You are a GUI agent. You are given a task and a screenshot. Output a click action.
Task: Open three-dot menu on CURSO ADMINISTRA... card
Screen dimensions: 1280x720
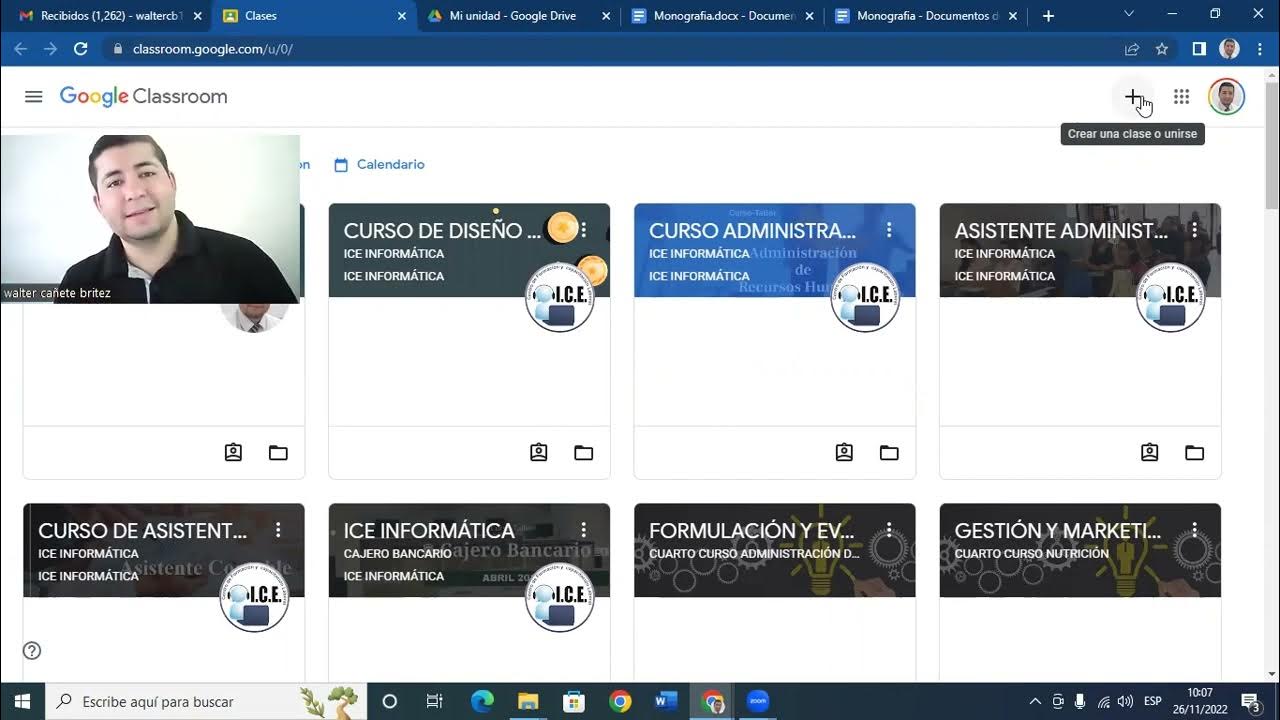(x=889, y=230)
